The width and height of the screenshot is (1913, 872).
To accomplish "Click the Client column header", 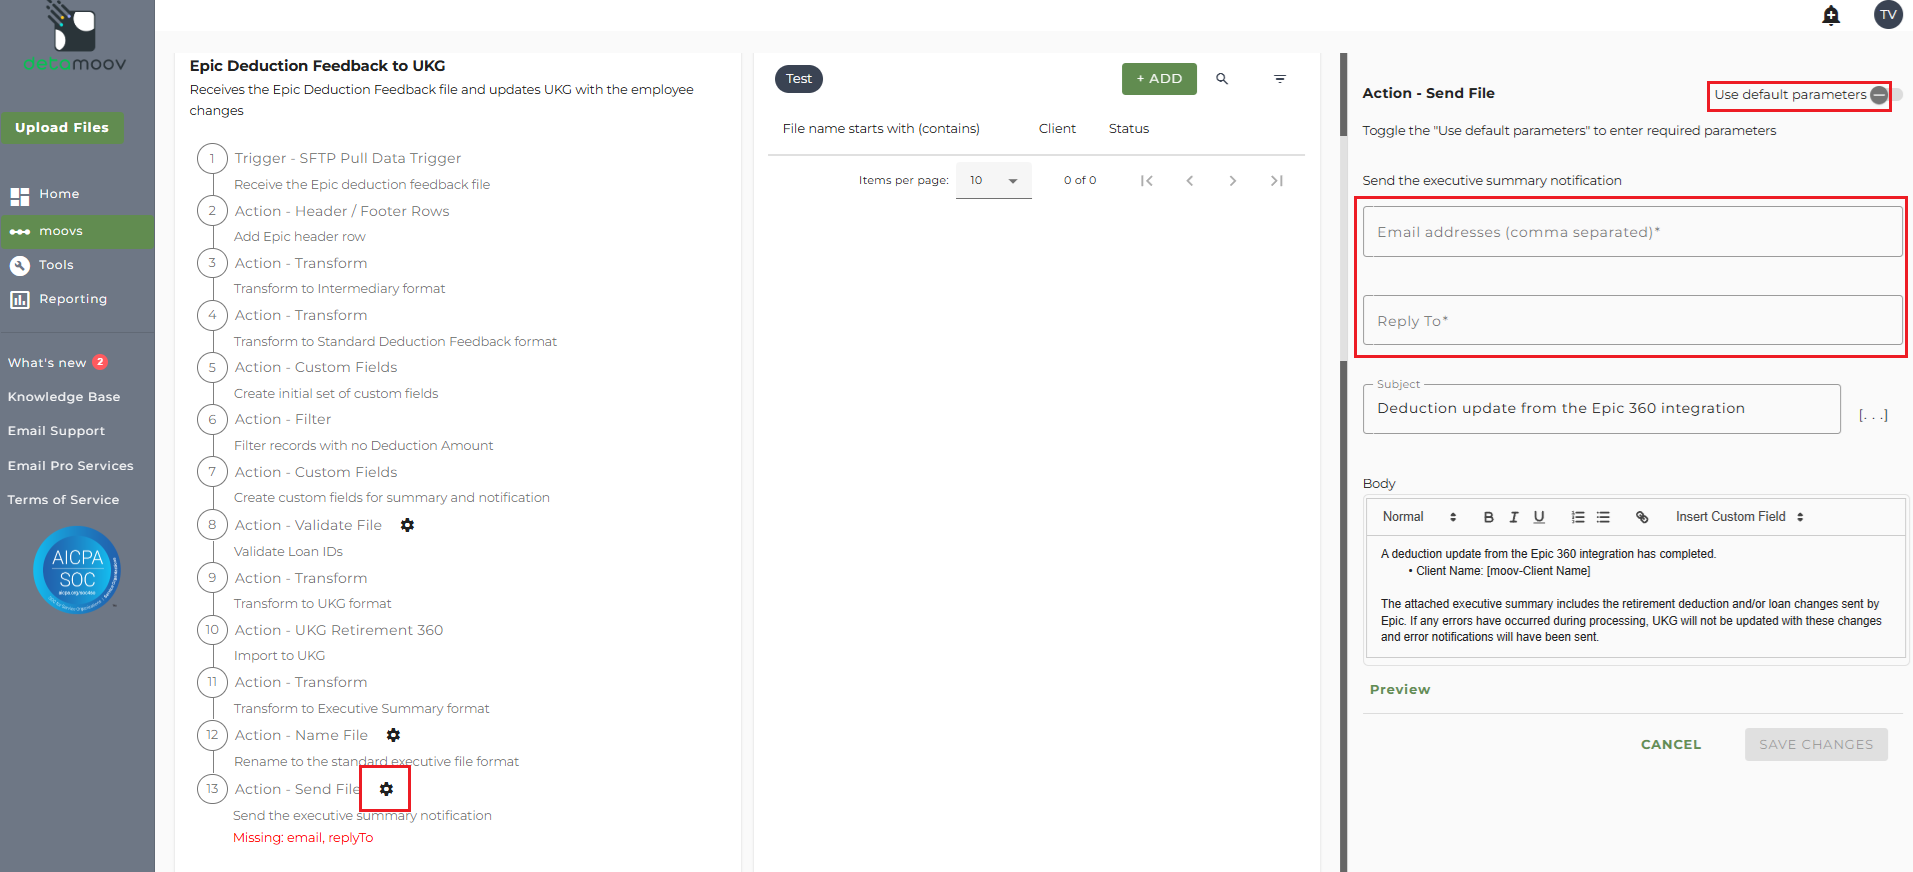I will [1057, 129].
